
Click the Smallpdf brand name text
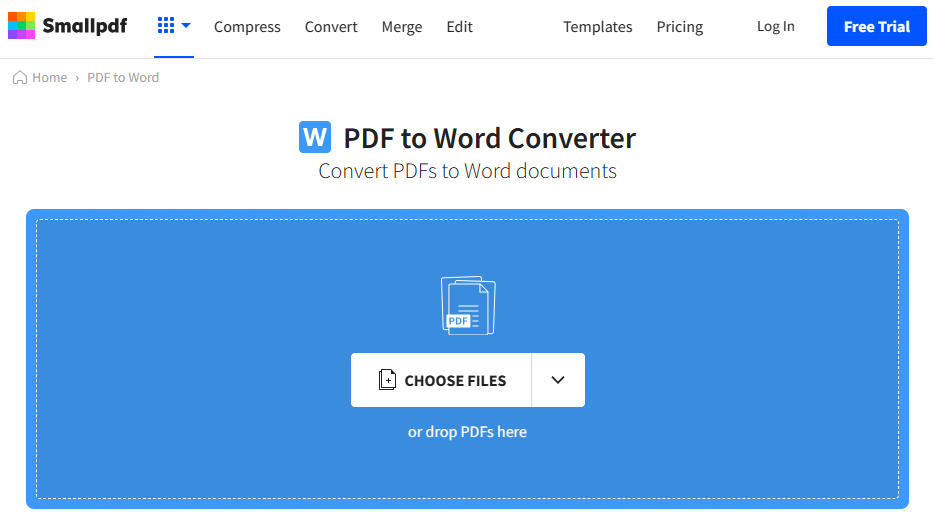pyautogui.click(x=84, y=26)
